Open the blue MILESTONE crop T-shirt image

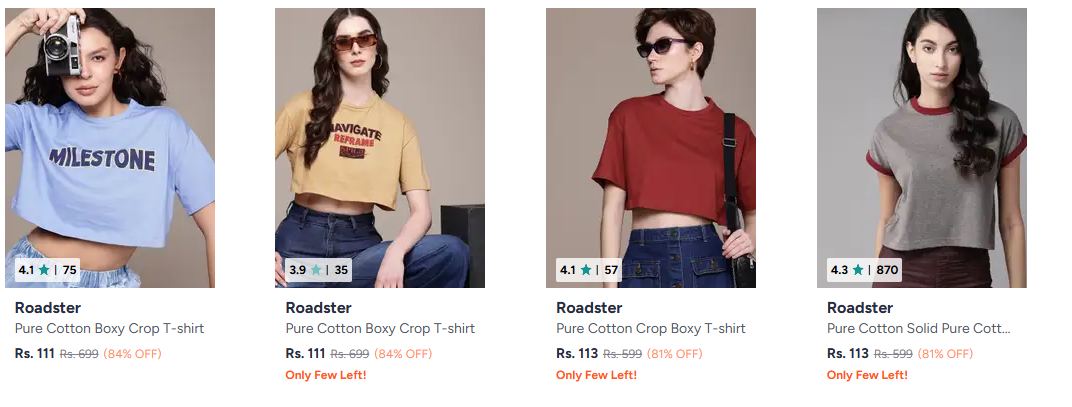(x=110, y=148)
